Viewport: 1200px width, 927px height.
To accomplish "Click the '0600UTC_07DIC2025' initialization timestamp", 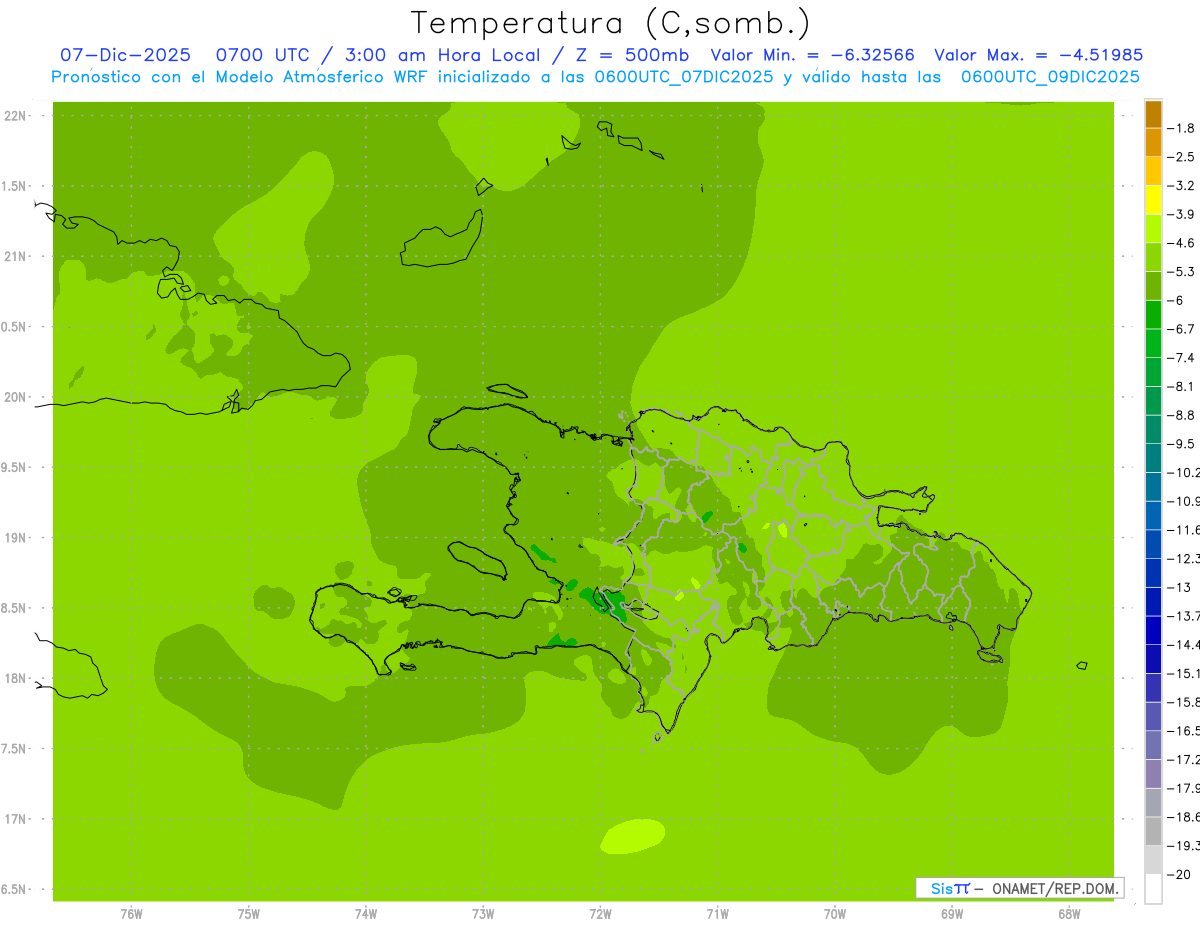I will pos(683,77).
